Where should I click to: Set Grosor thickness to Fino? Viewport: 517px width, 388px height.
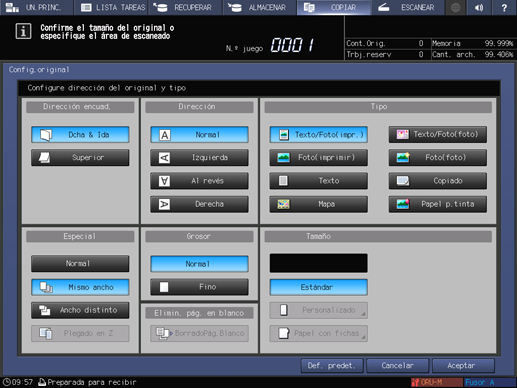point(199,287)
